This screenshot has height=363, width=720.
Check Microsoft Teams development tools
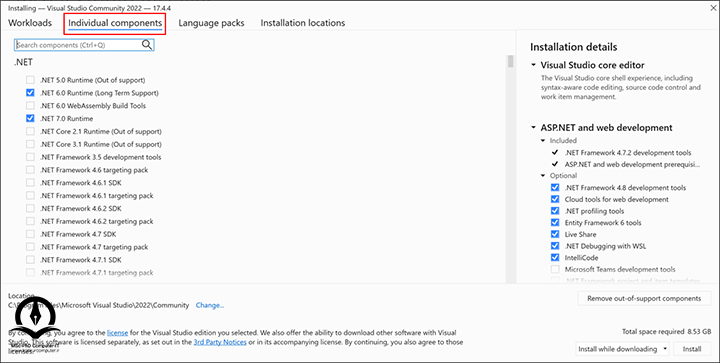tap(555, 269)
